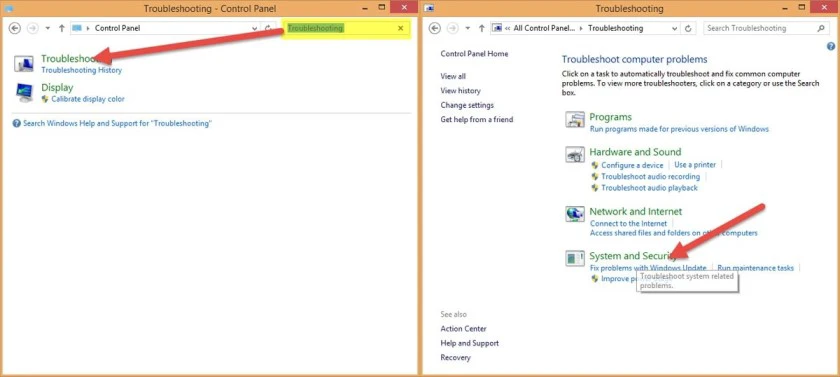Open Run maintenance tasks link
Viewport: 840px width, 377px height.
pyautogui.click(x=756, y=268)
